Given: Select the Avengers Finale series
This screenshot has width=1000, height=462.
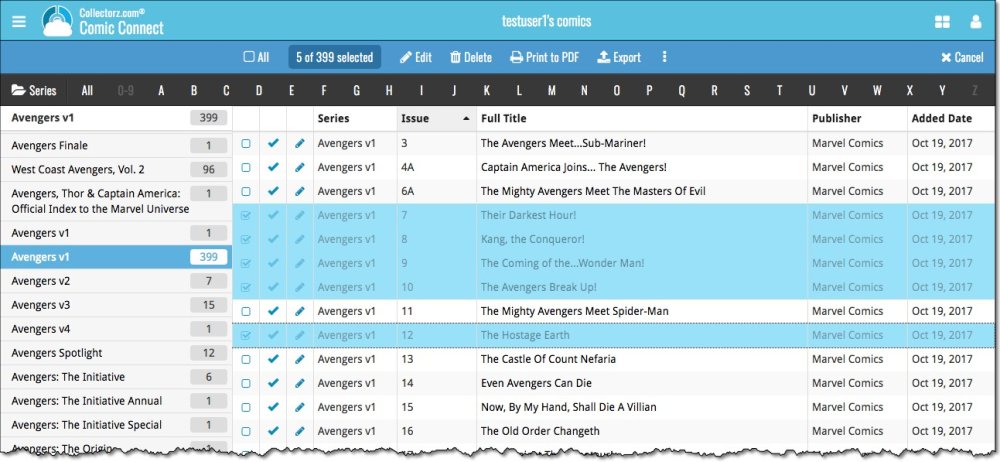Looking at the screenshot, I should (x=115, y=145).
